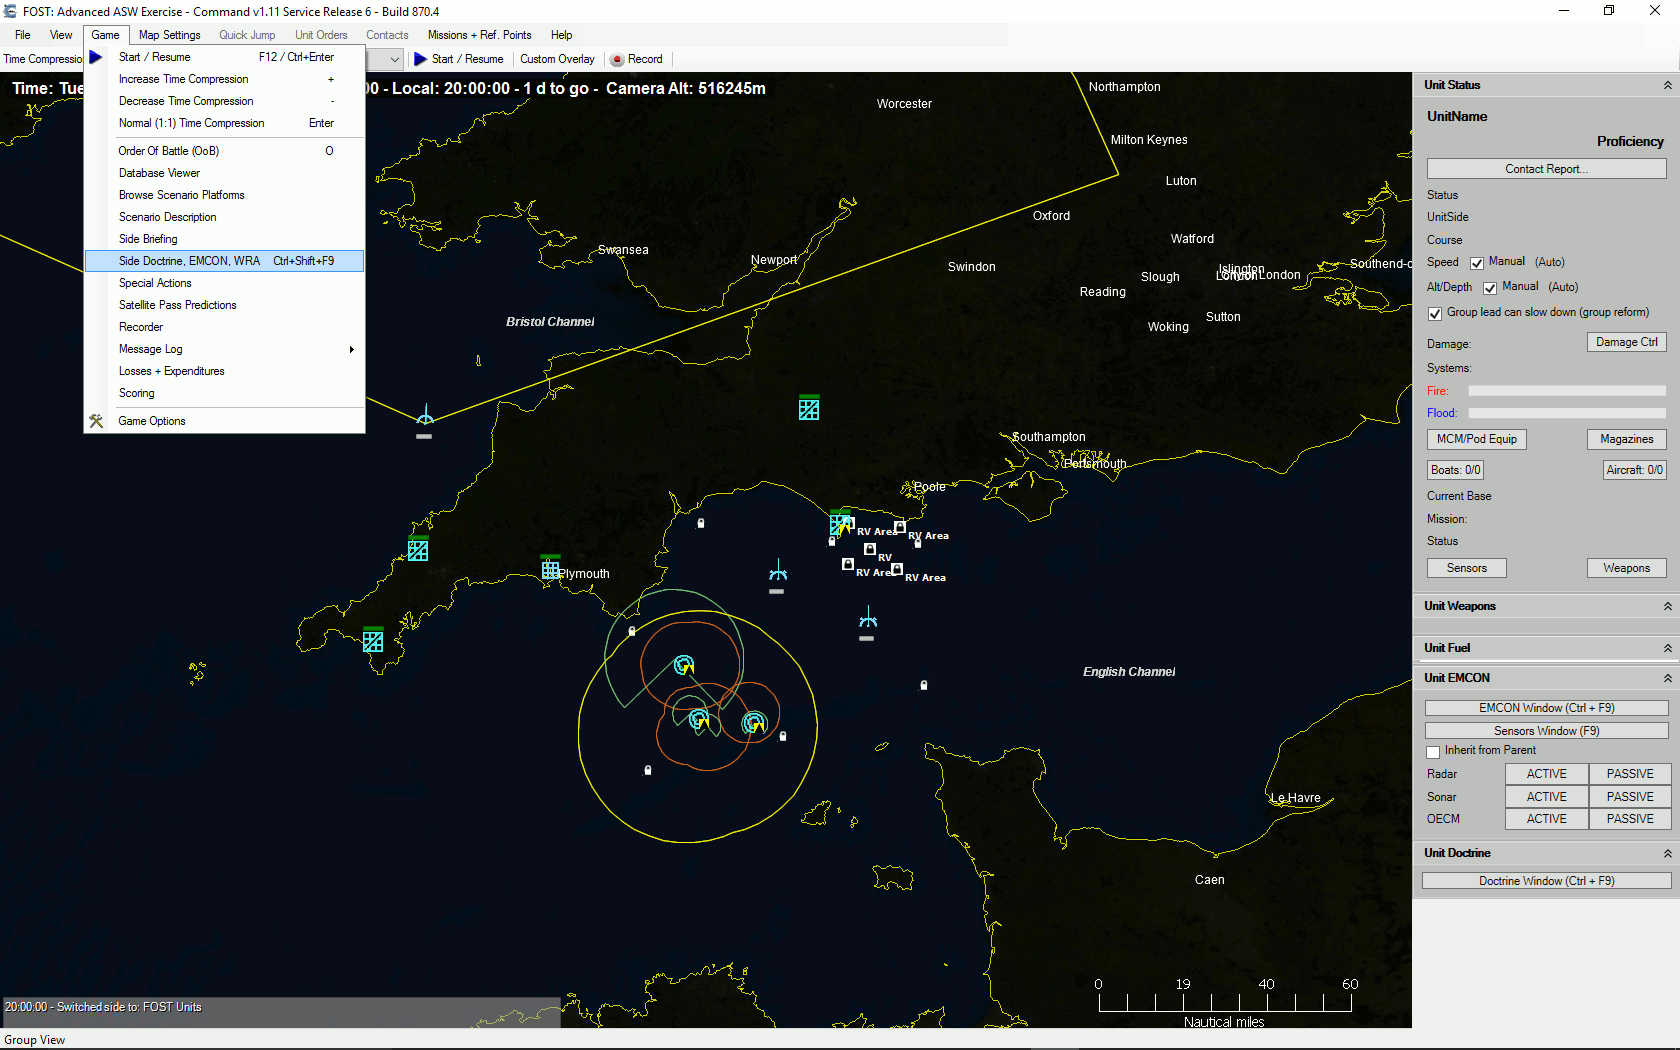Click the Group View status bar text
This screenshot has height=1050, width=1680.
pos(35,1040)
